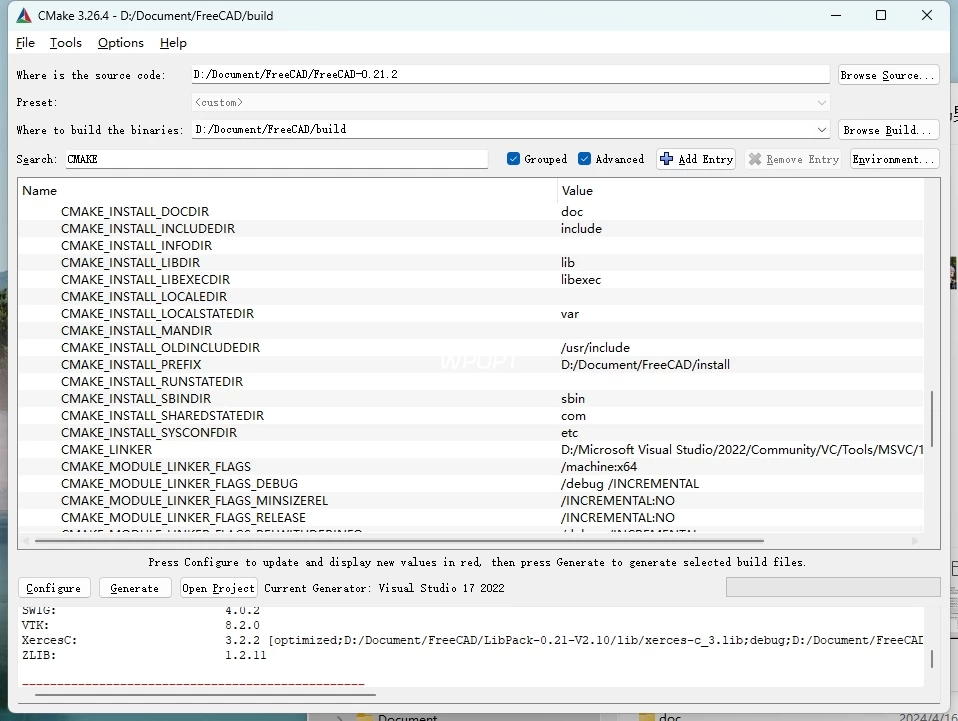Click the Browse Source button
The image size is (958, 721).
(888, 75)
